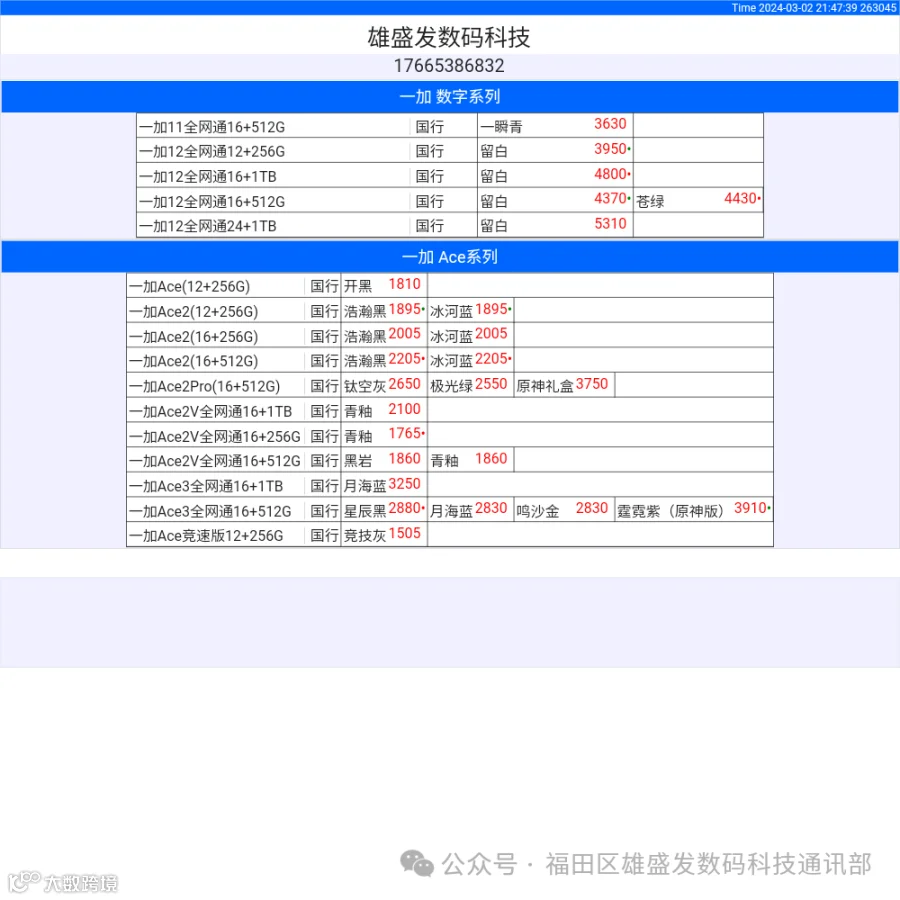Viewport: 900px width, 900px height.
Task: Click 国行 in the 一加11 row
Action: (x=430, y=127)
